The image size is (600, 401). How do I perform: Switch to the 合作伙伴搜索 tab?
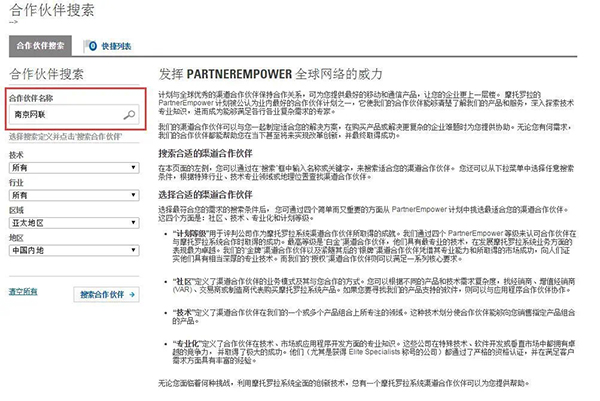point(40,46)
